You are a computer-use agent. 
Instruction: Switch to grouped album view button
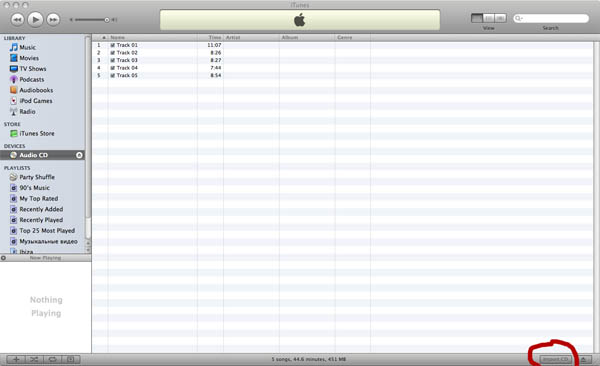489,18
